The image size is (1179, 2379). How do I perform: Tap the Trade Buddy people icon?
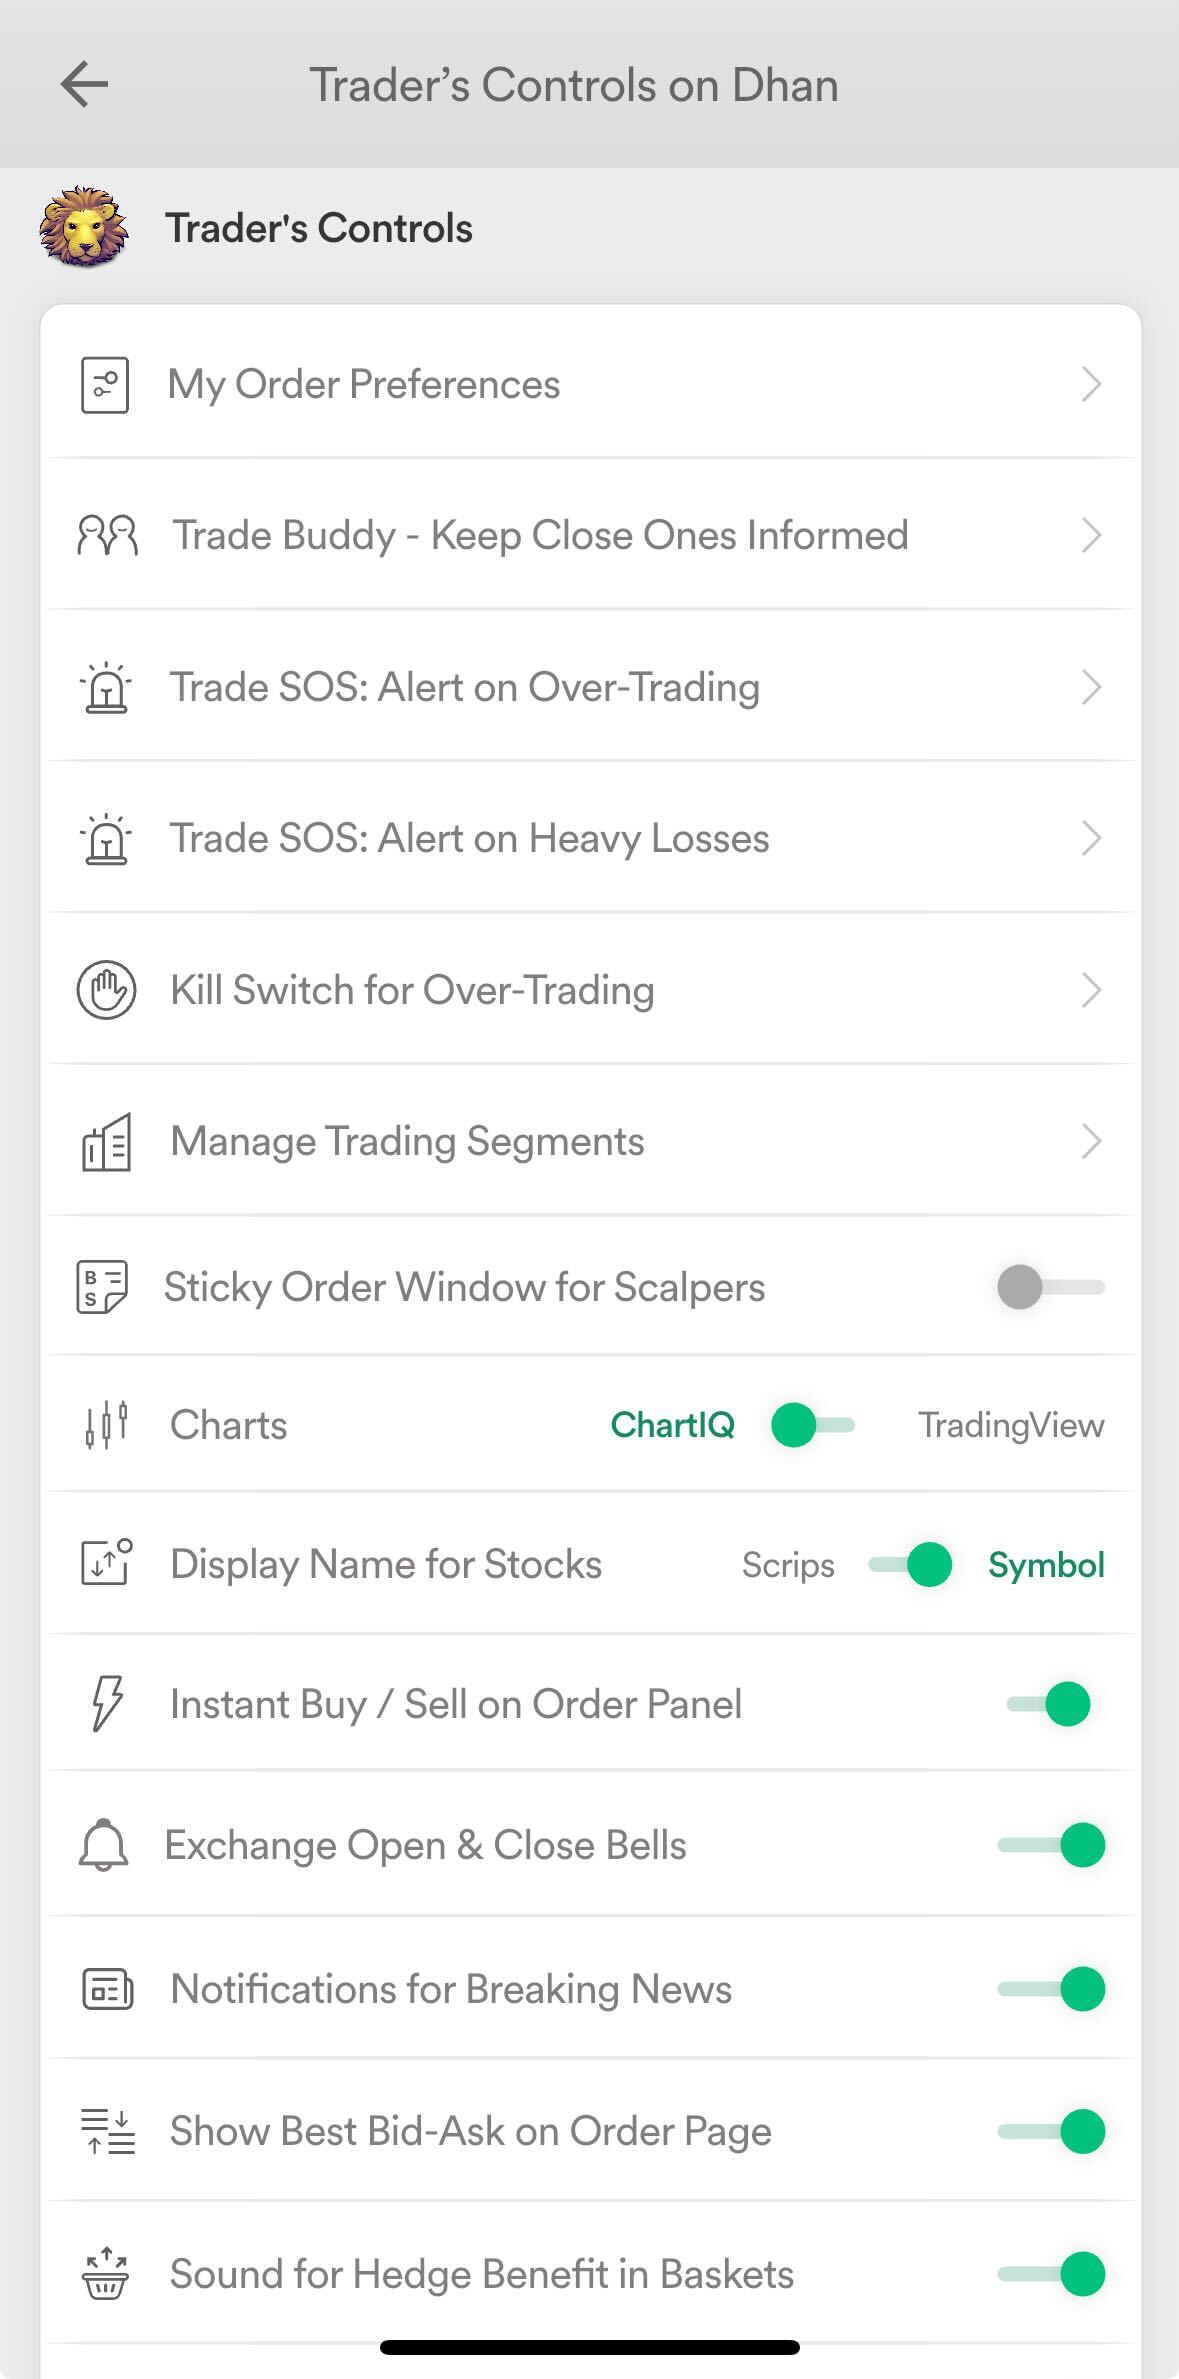click(107, 536)
